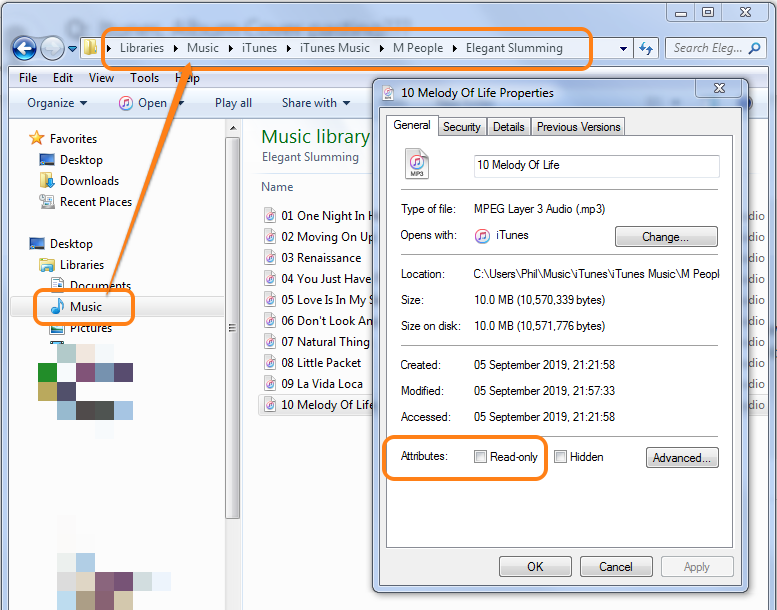Click the Favorites star icon
Viewport: 777px width, 610px height.
(37, 138)
